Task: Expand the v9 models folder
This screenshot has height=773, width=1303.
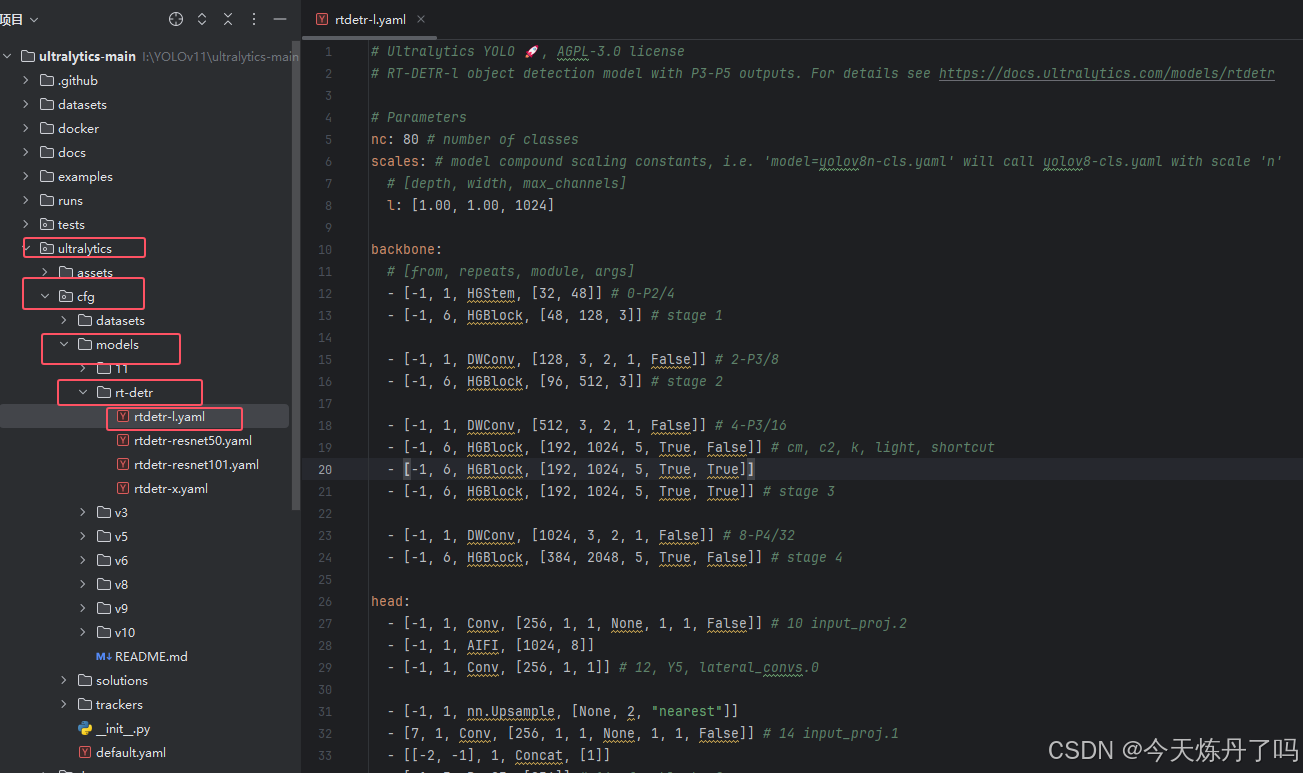Action: click(x=84, y=608)
